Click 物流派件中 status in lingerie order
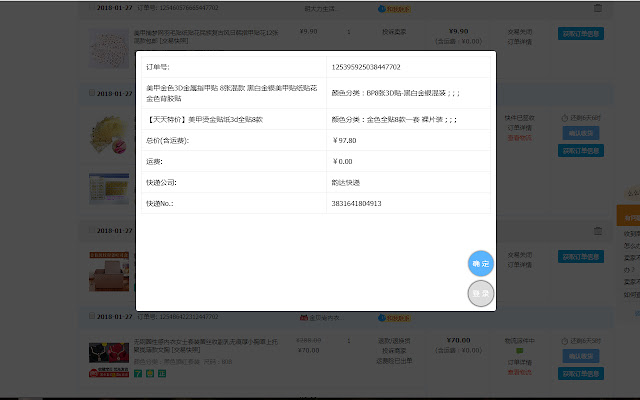Image resolution: width=640 pixels, height=400 pixels. click(520, 341)
